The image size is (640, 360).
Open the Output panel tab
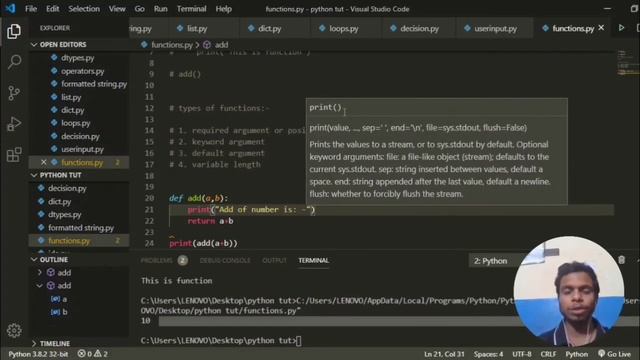pos(274,260)
